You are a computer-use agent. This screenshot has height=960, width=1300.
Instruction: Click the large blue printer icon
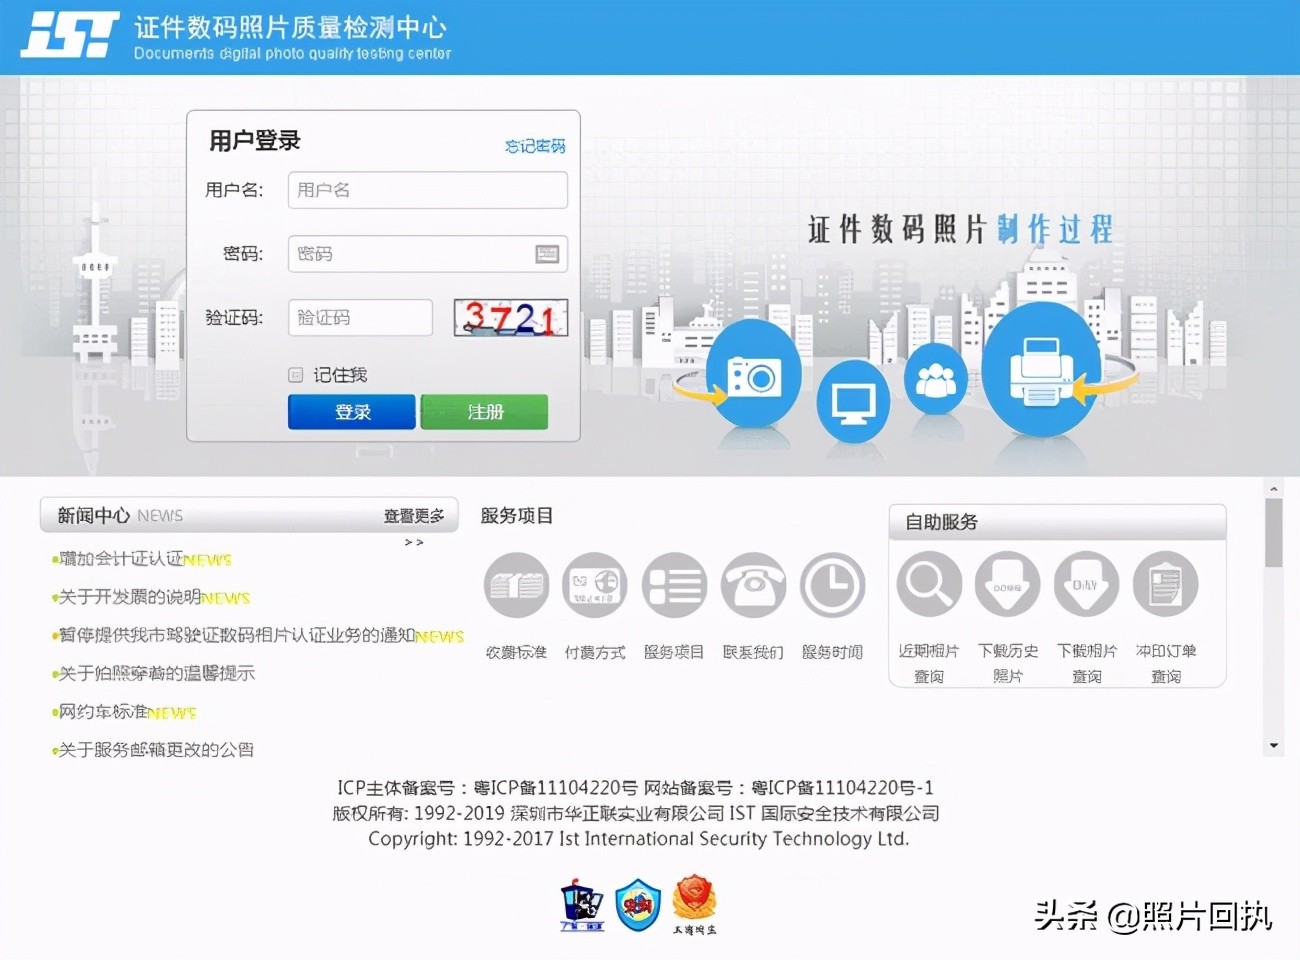tap(1042, 375)
